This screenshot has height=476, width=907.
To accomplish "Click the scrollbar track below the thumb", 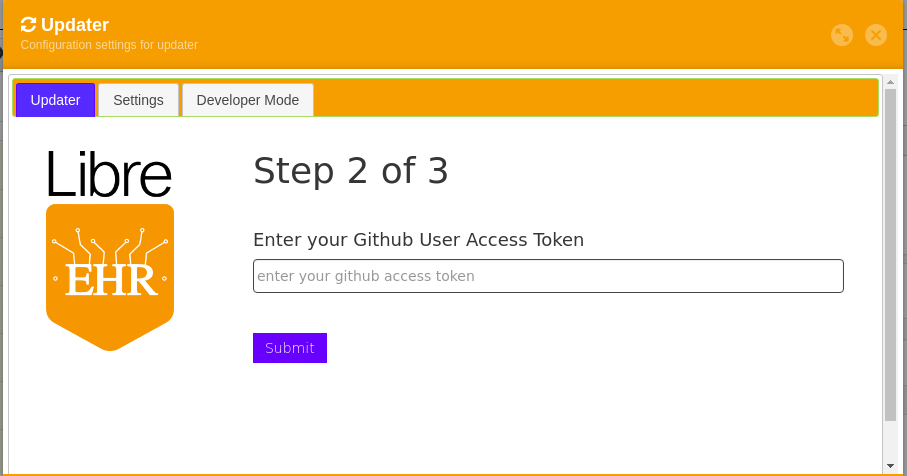I will (x=890, y=440).
